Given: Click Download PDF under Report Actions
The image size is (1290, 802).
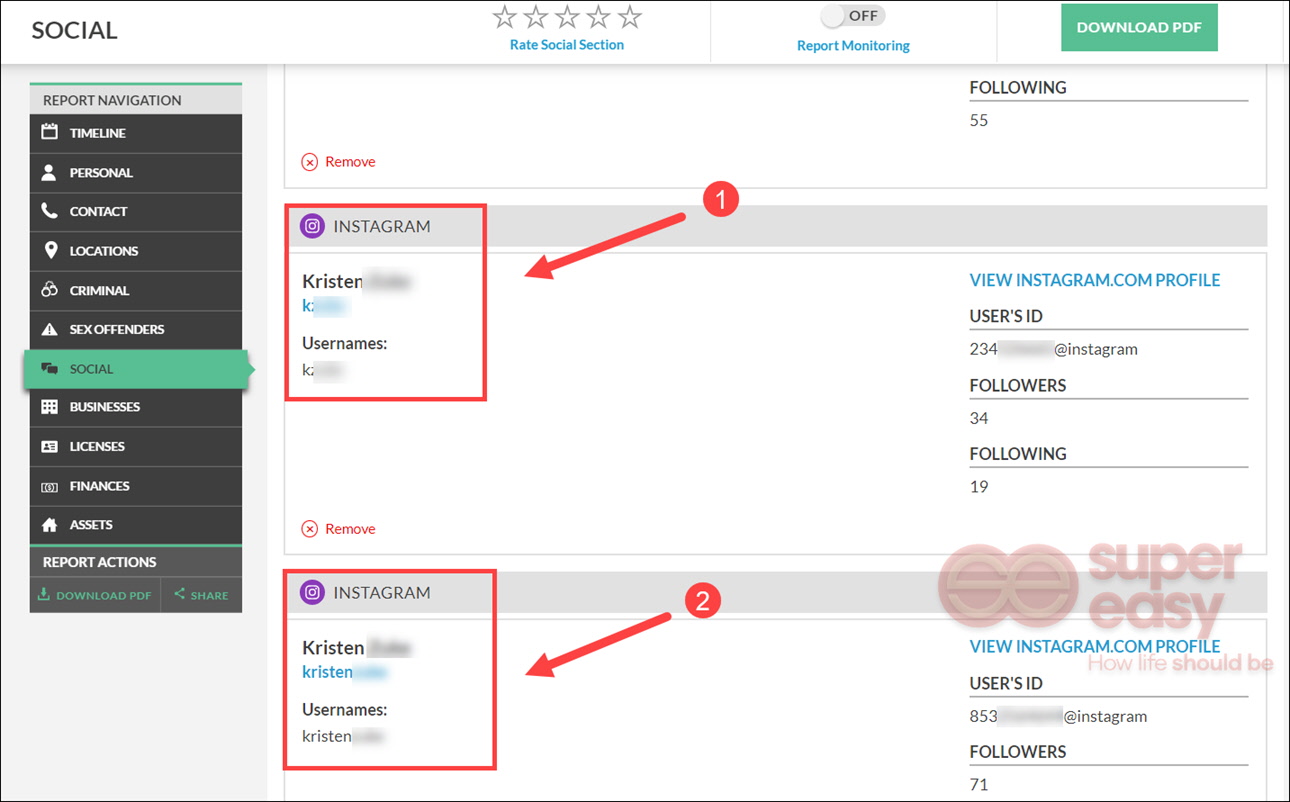Looking at the screenshot, I should [x=95, y=595].
